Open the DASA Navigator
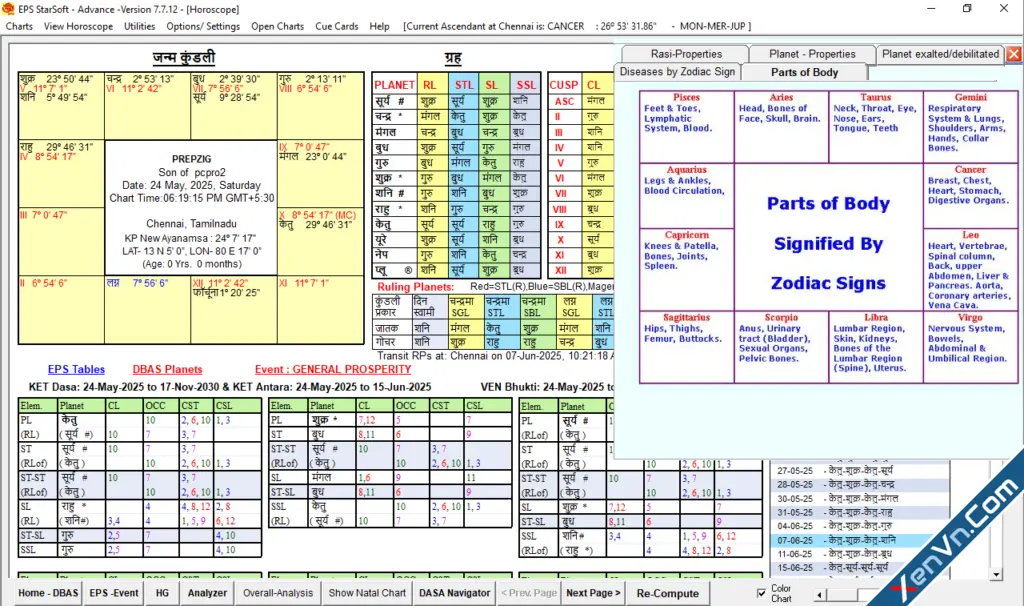Viewport: 1024px width, 606px height. click(455, 593)
